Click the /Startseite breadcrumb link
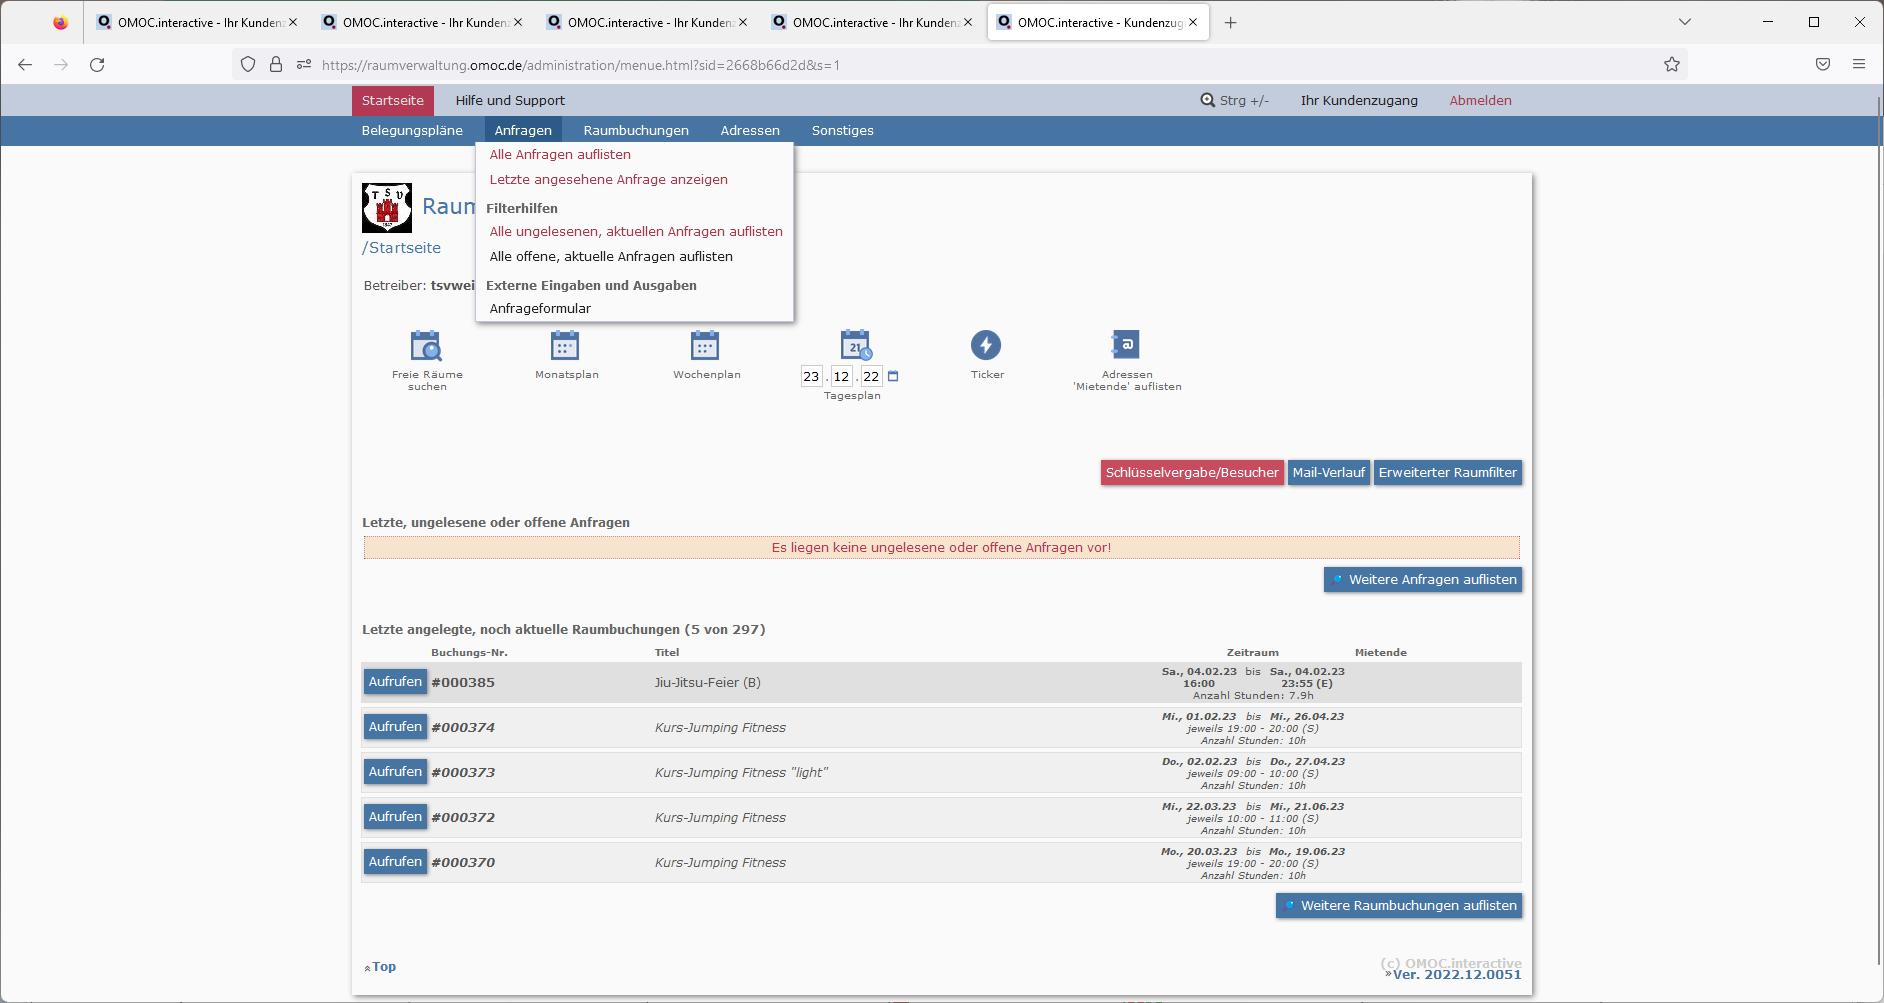Viewport: 1884px width, 1003px height. [x=401, y=248]
